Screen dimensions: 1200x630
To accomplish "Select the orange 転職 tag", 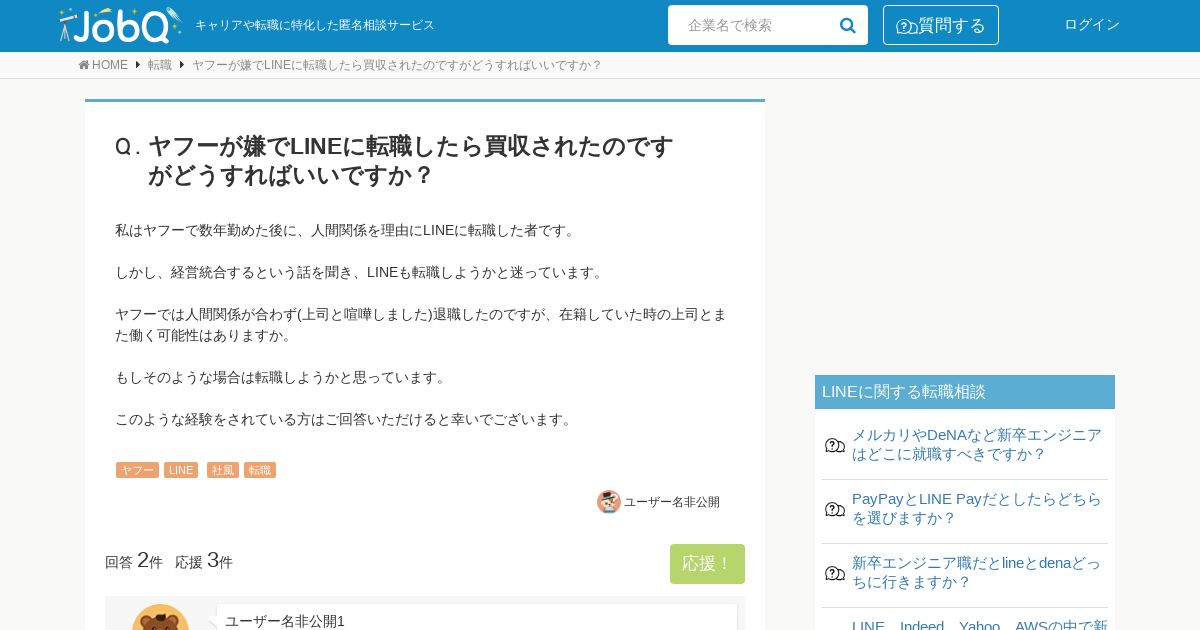I will click(260, 470).
